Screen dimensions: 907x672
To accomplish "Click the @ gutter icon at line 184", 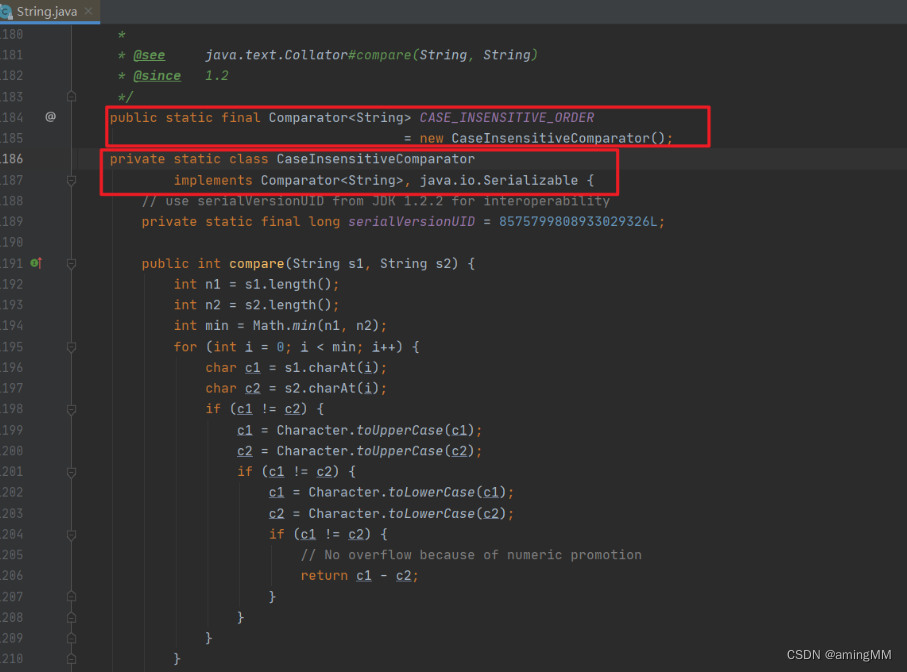I will click(51, 117).
